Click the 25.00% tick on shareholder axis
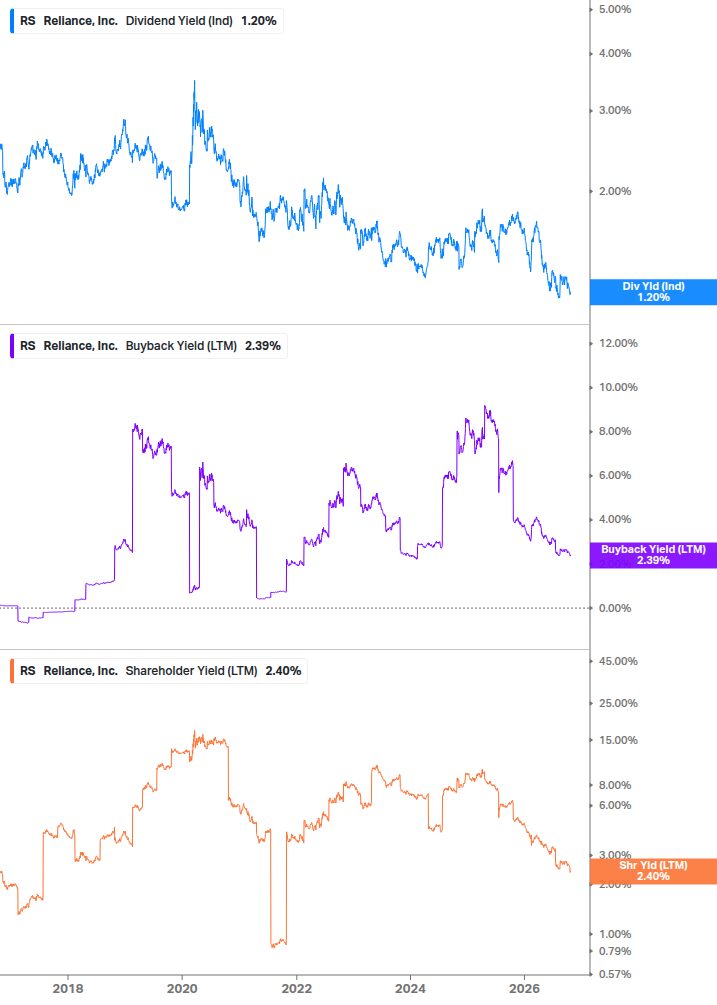The height and width of the screenshot is (1005, 717). [x=618, y=703]
